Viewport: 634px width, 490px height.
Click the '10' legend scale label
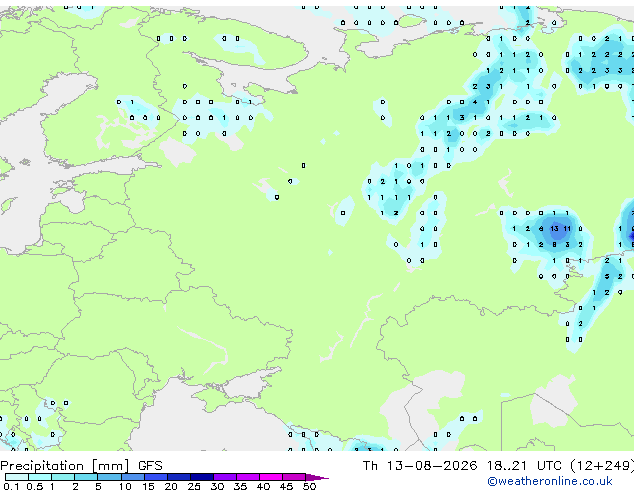(x=125, y=486)
